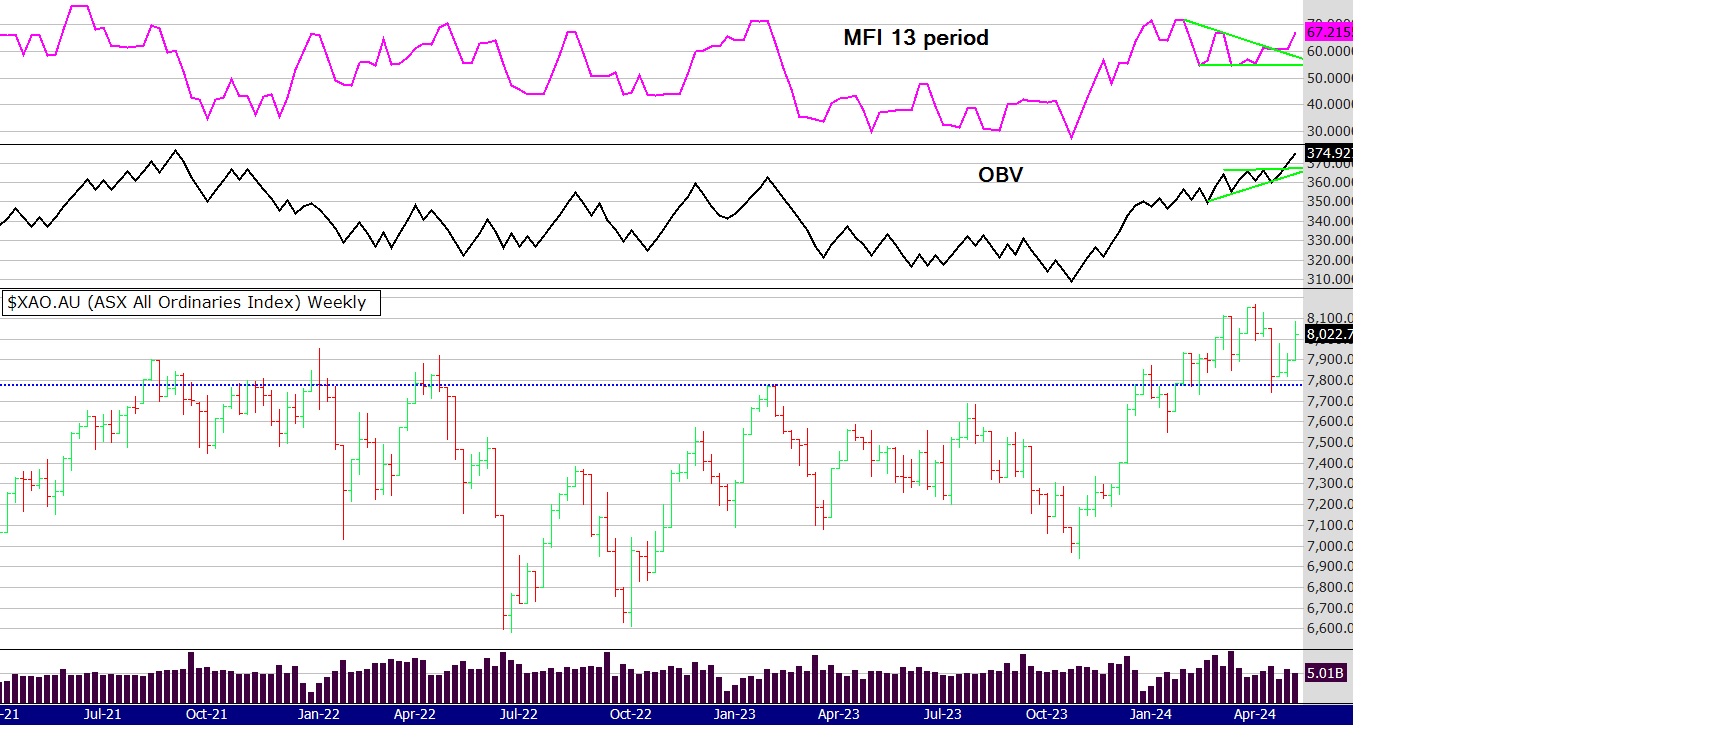Click the 7,000 price axis label
This screenshot has width=1735, height=753.
click(1330, 546)
